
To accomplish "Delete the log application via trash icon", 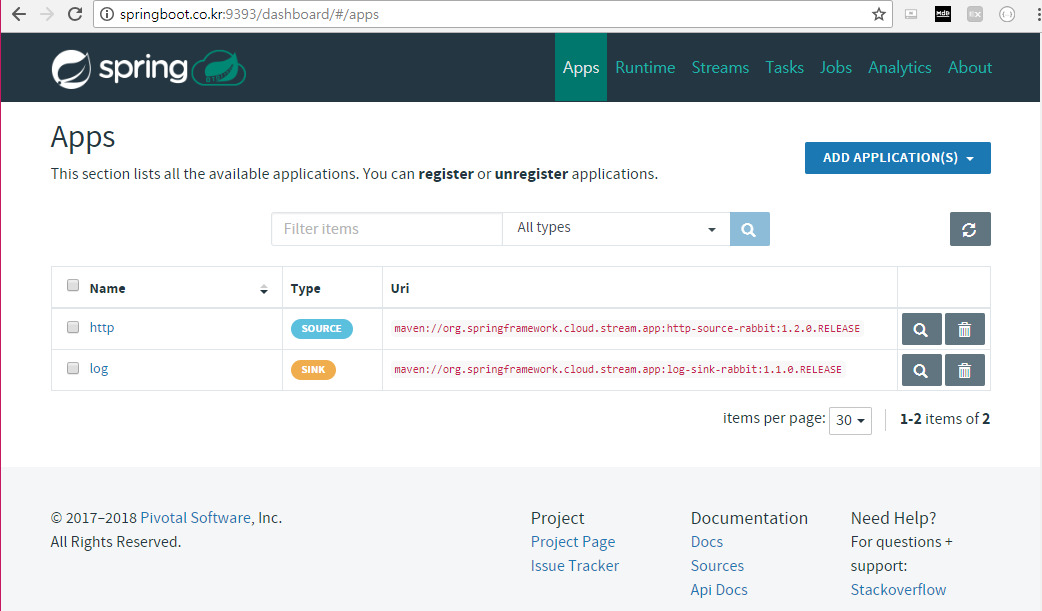I will tap(963, 369).
